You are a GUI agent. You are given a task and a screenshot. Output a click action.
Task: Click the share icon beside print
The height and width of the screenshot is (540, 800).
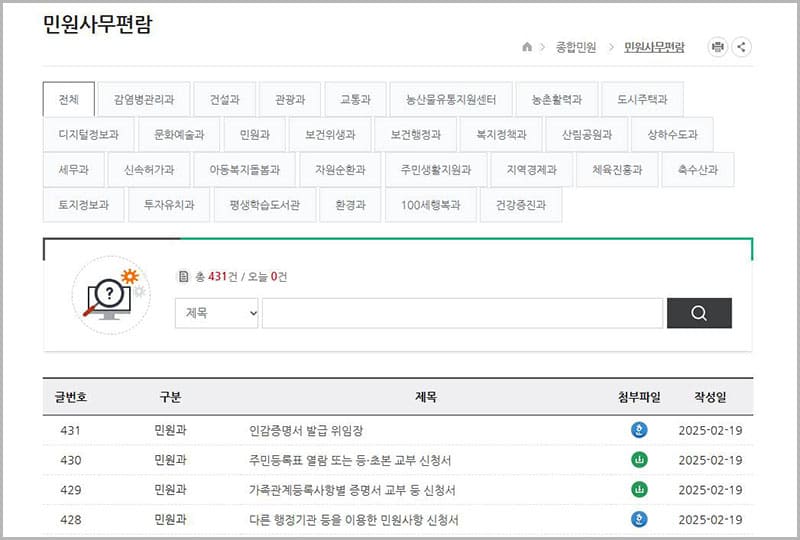741,47
